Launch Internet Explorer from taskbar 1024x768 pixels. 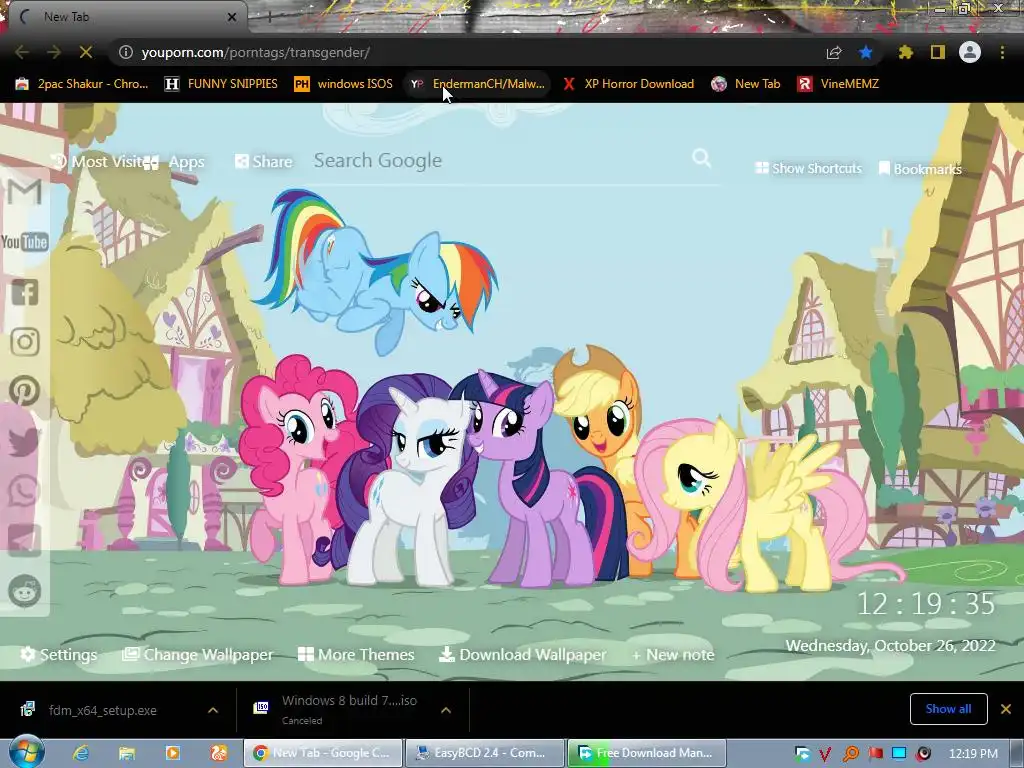coord(81,753)
